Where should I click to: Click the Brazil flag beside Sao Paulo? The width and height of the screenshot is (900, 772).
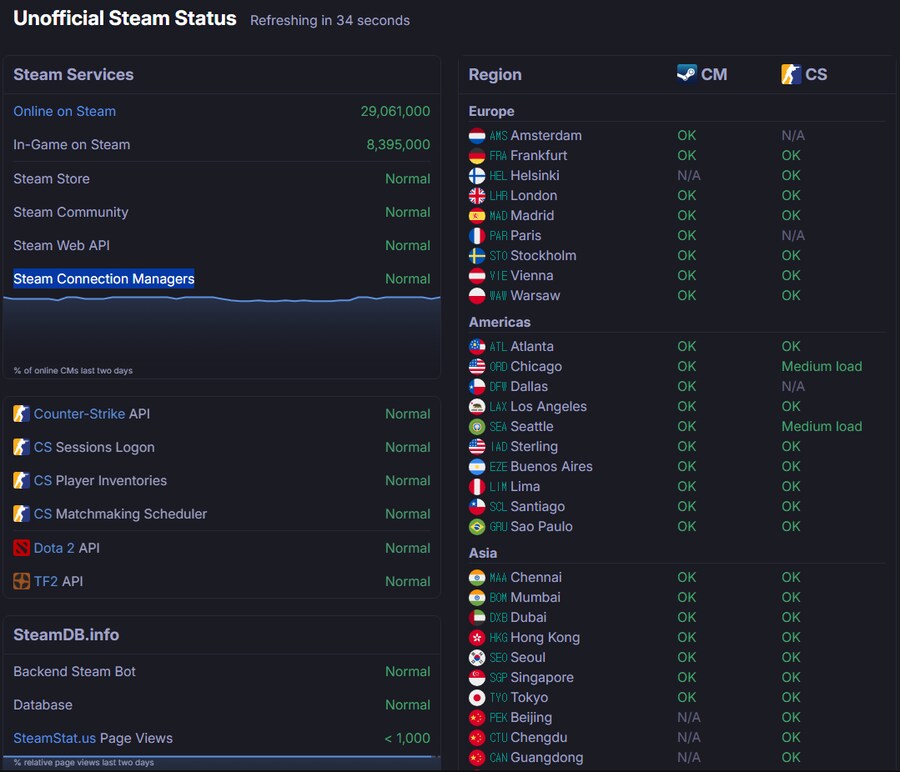click(477, 527)
